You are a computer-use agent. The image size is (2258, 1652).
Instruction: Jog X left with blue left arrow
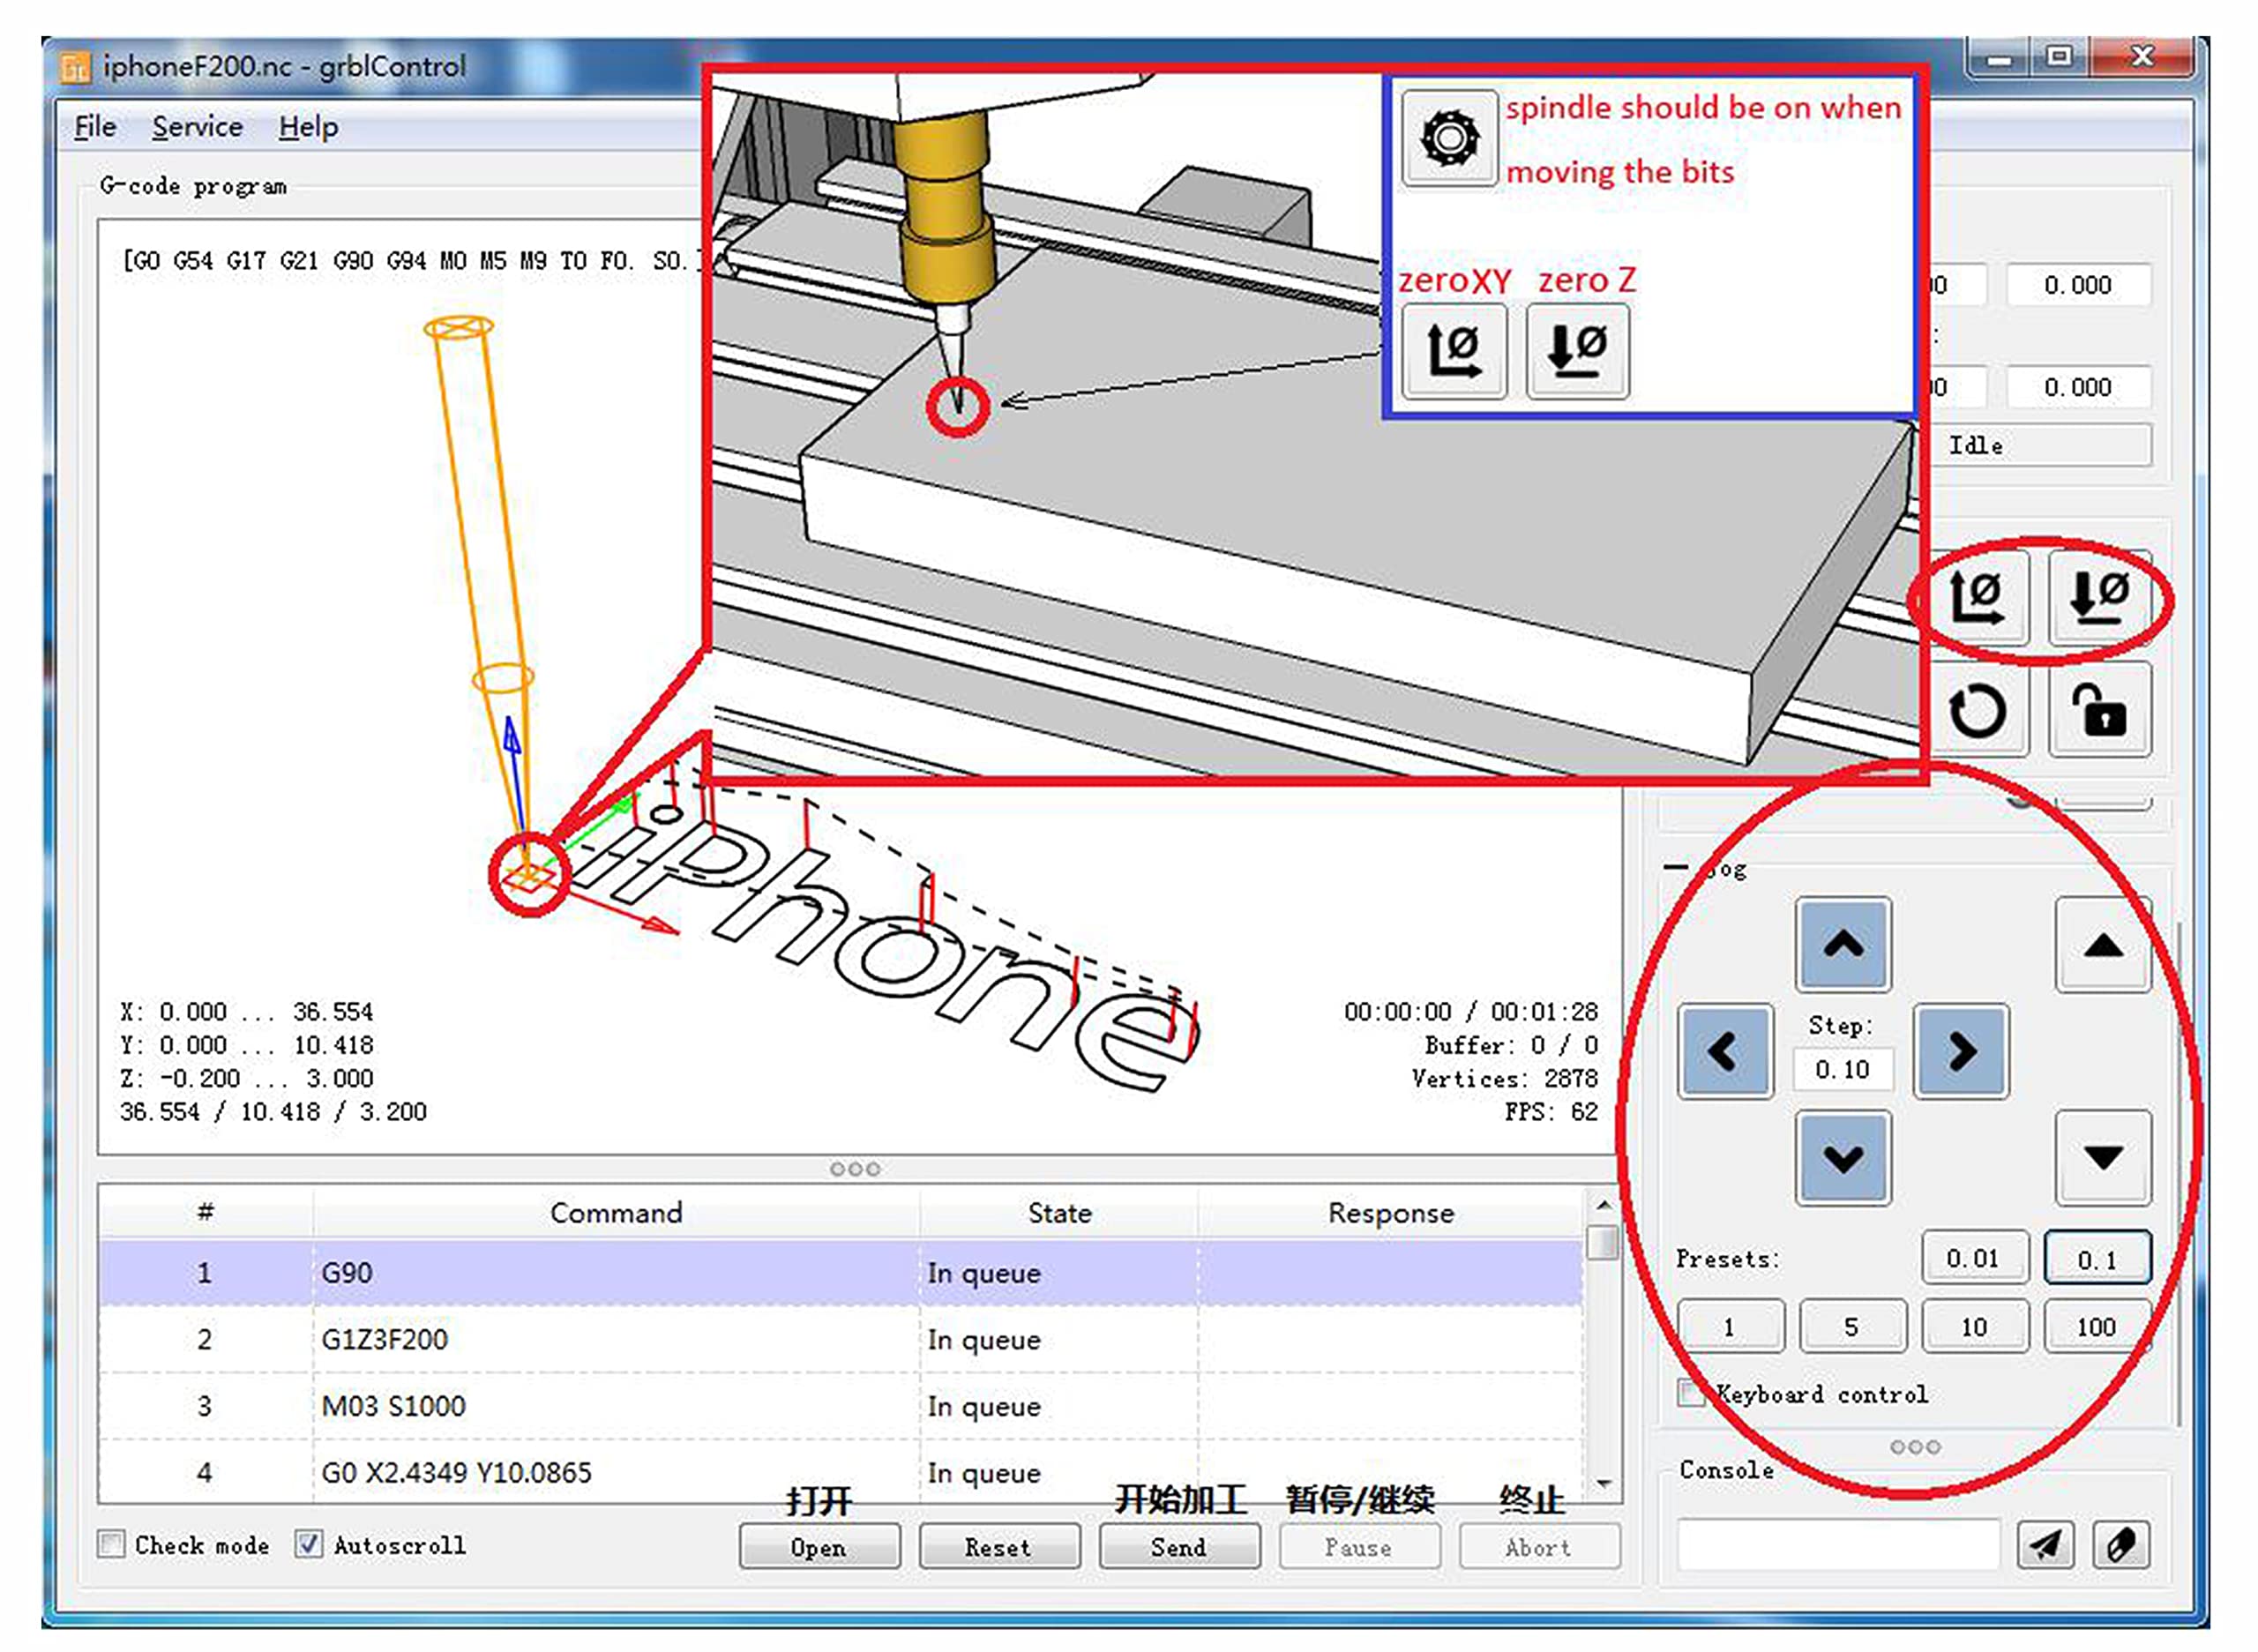tap(1725, 1052)
